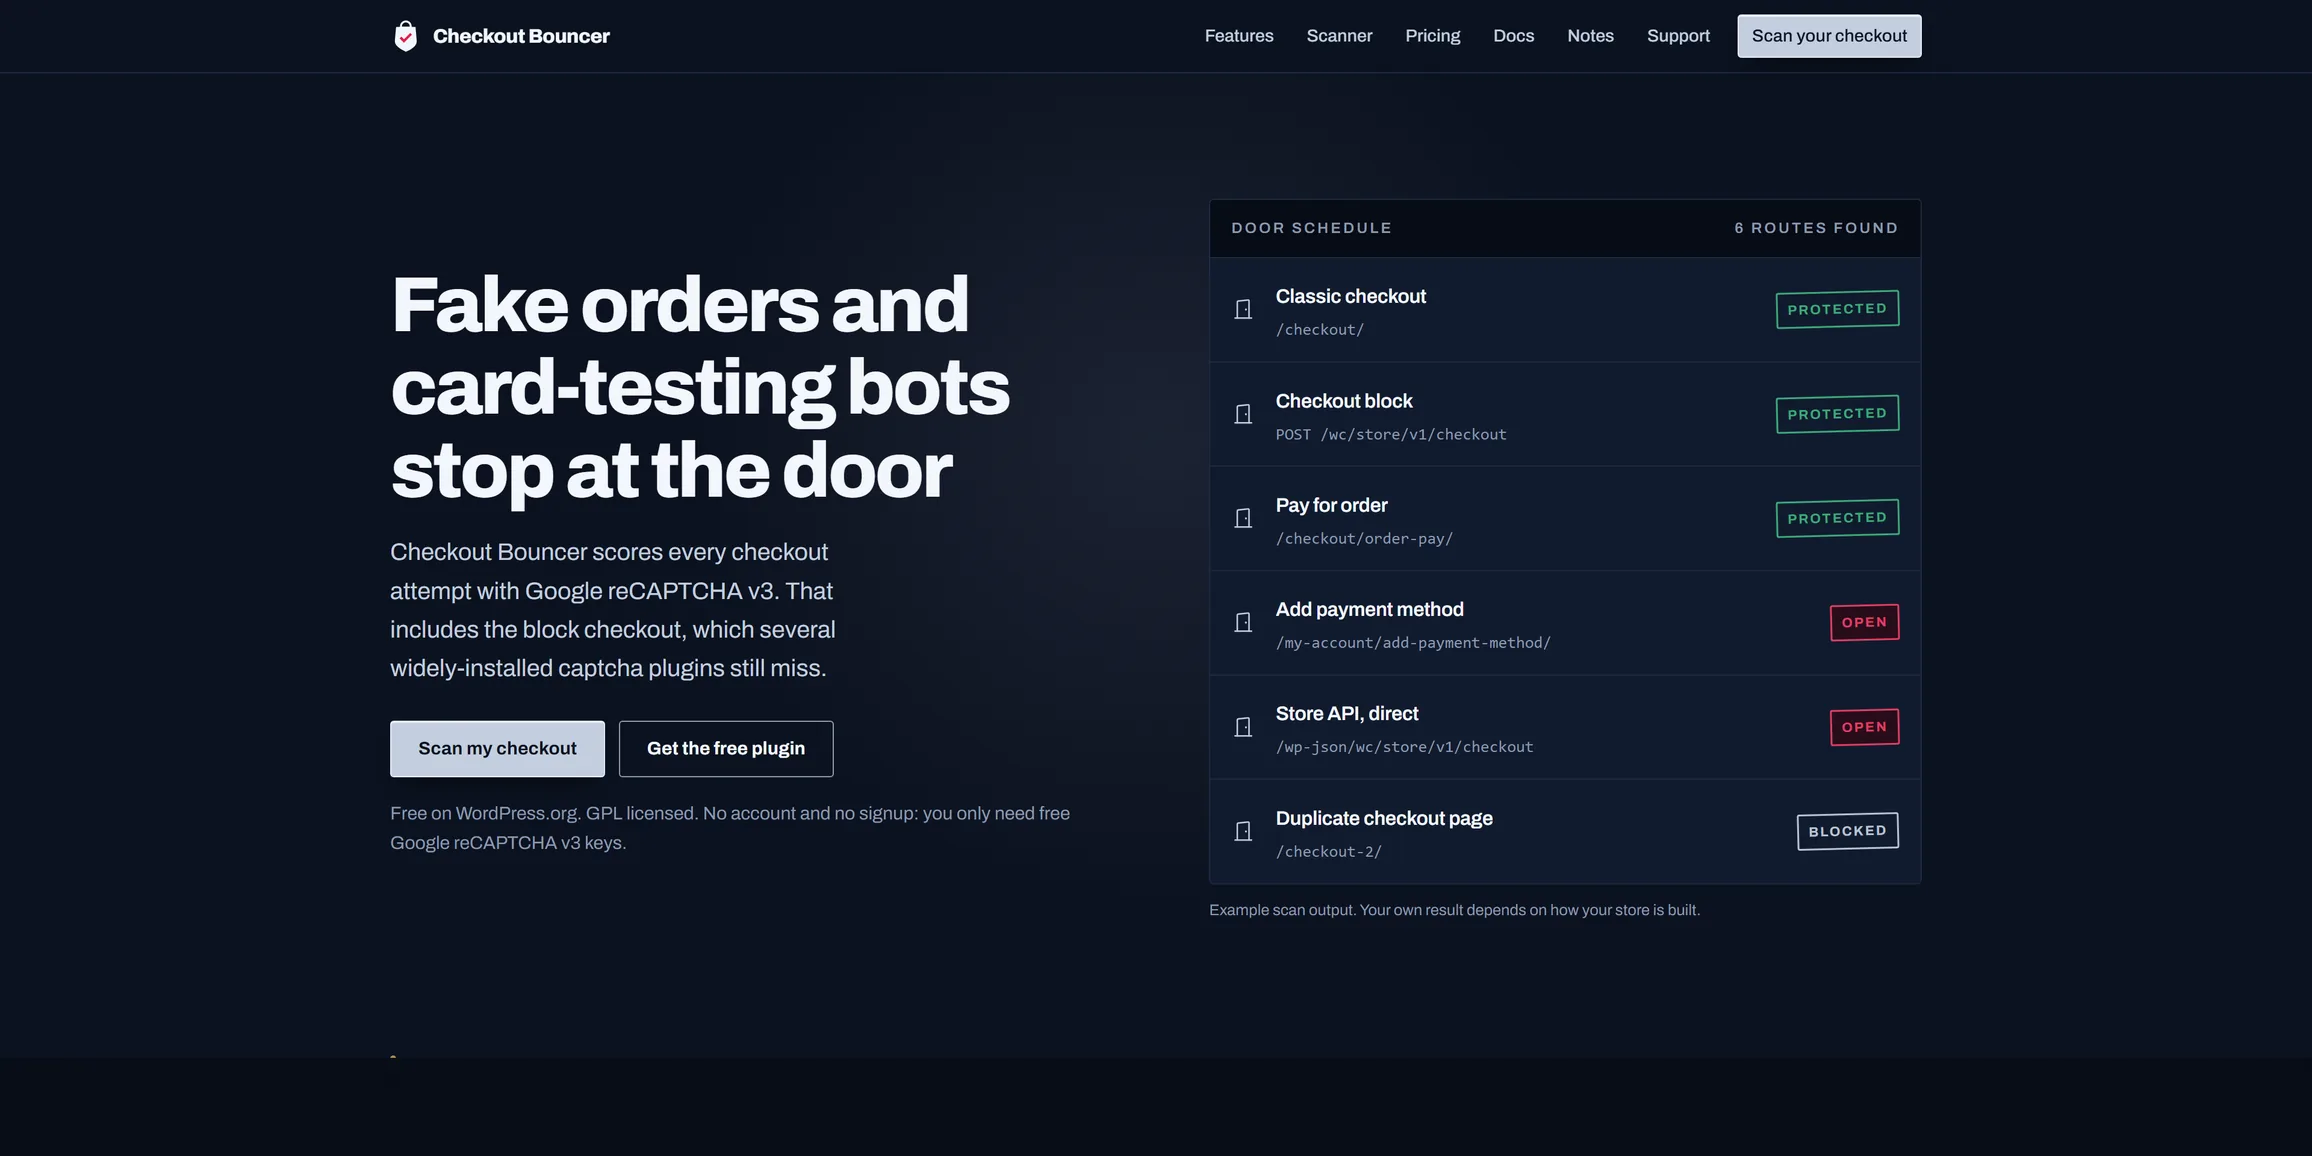Click the POST /wc/store/v1/checkout path text

[x=1391, y=435]
